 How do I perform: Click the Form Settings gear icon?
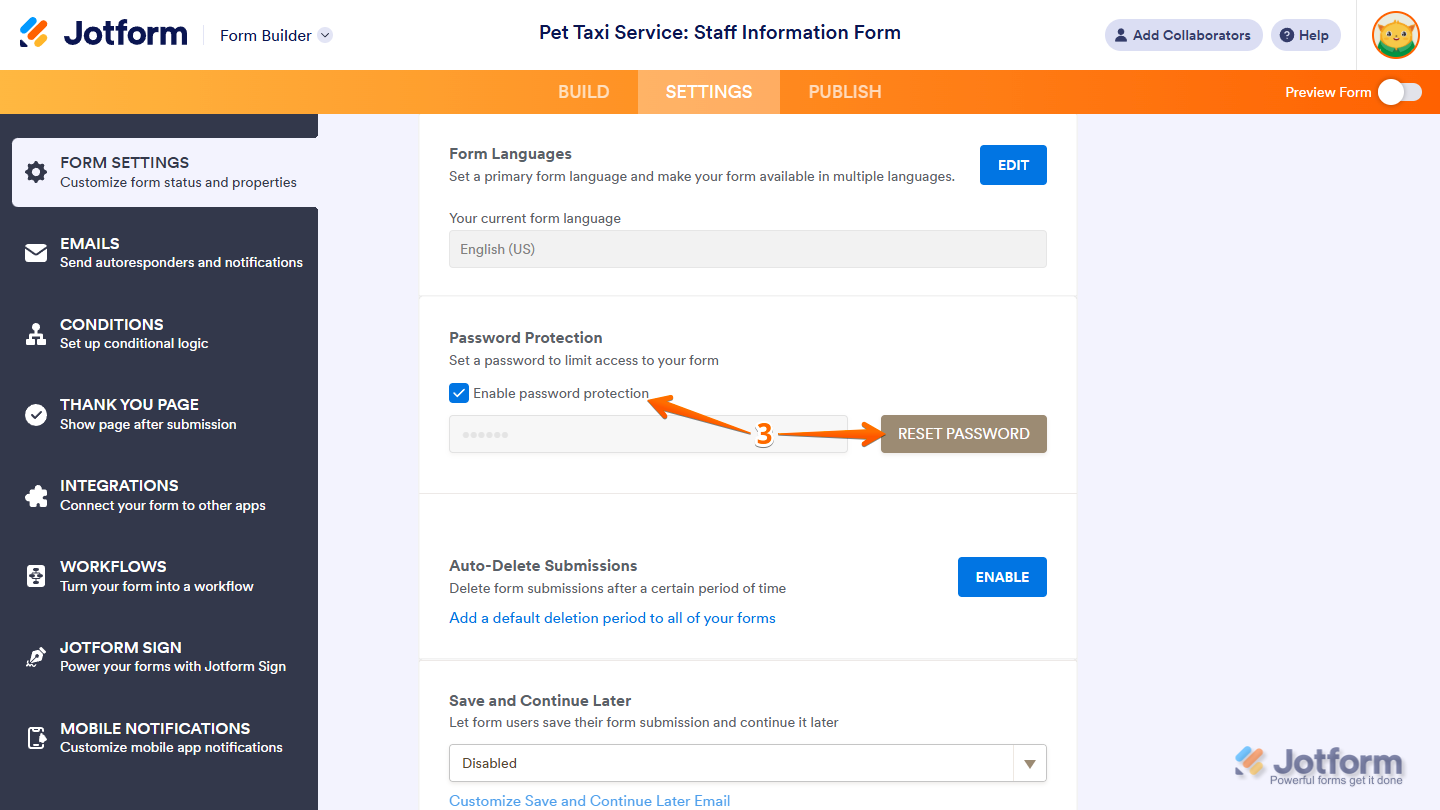[36, 172]
